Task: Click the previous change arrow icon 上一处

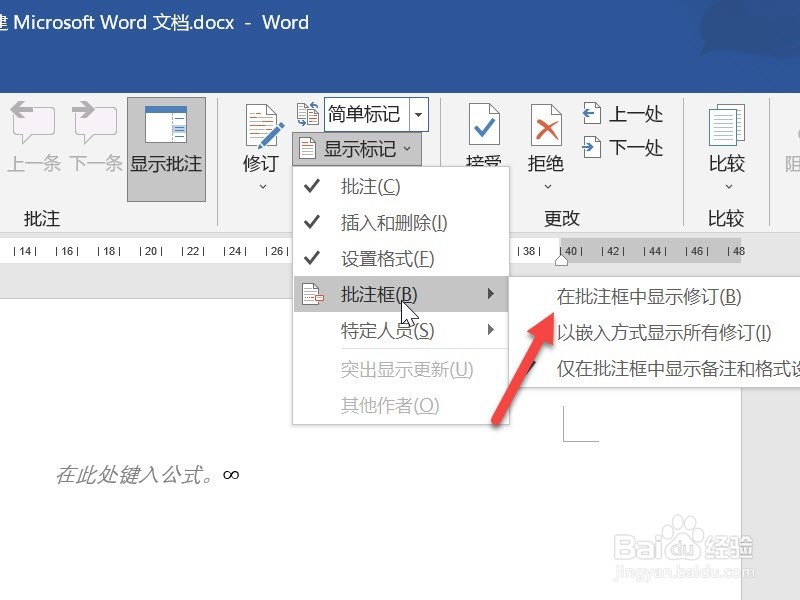Action: pos(591,113)
